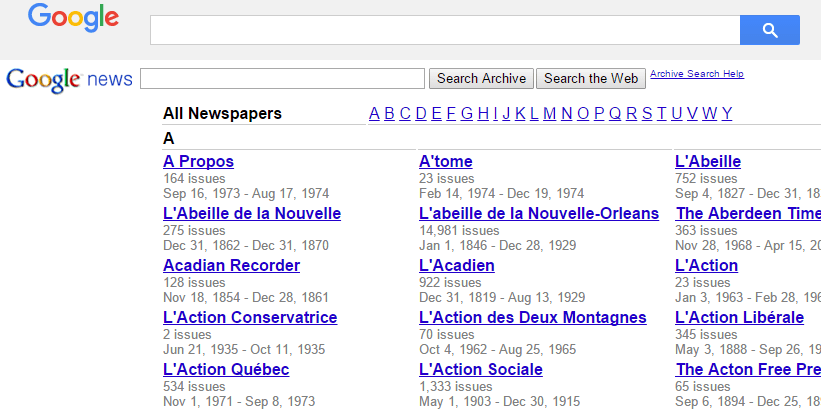Viewport: 821px width, 414px height.
Task: Open the L'Abeille newspaper link
Action: click(x=708, y=162)
